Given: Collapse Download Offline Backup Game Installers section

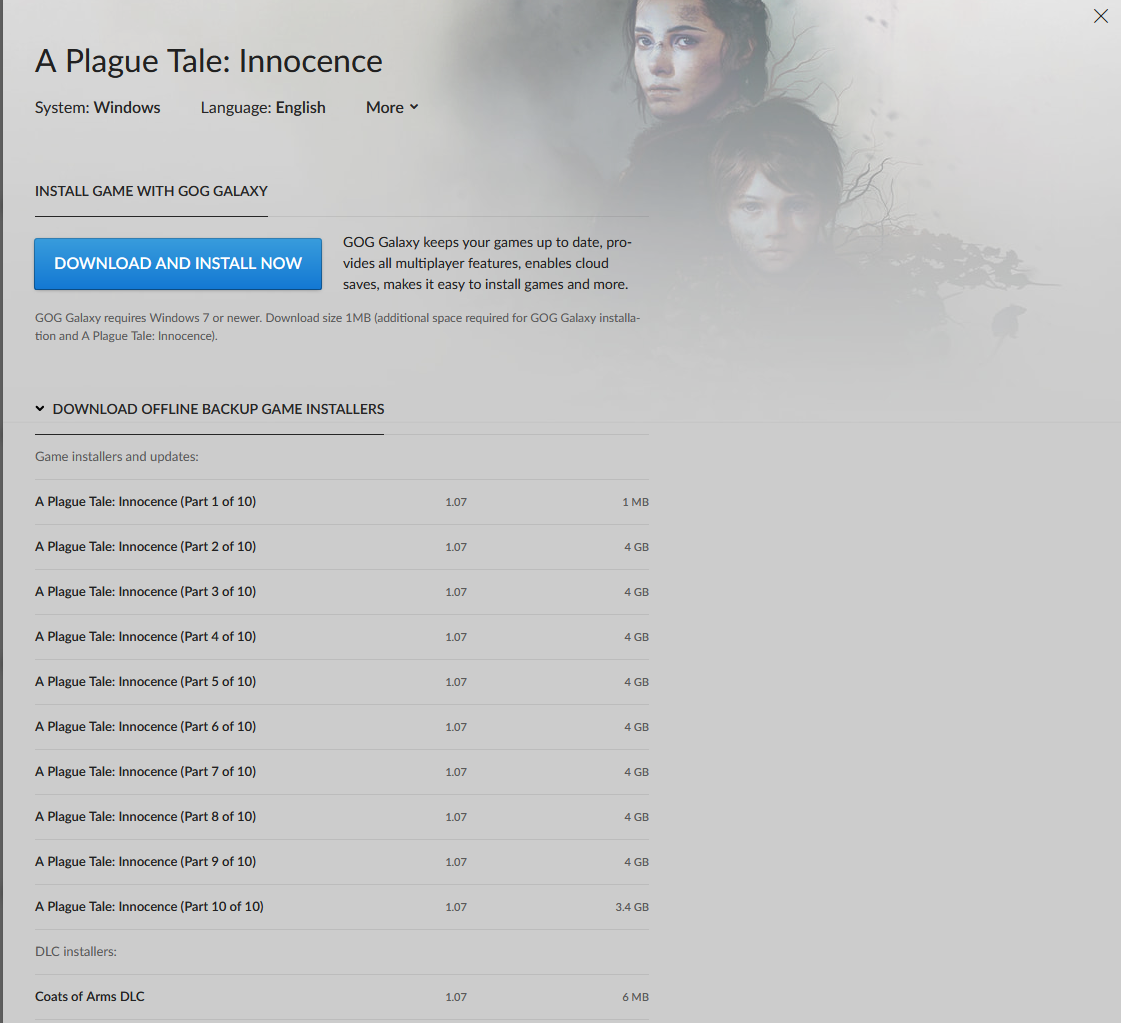Looking at the screenshot, I should pyautogui.click(x=209, y=409).
